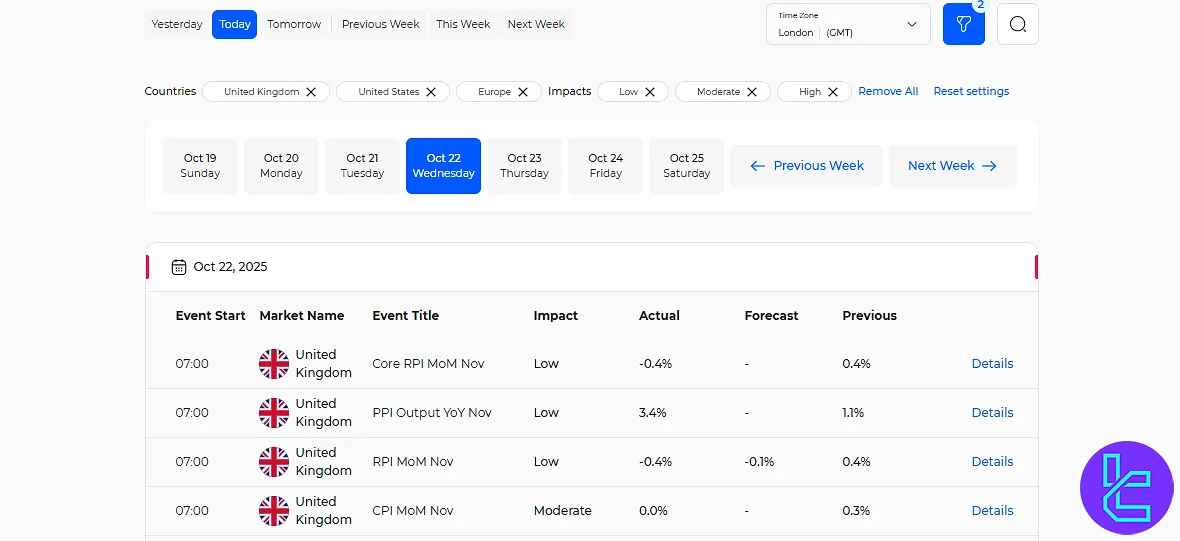Switch to the Yesterday tab
This screenshot has height=541, width=1180.
[177, 24]
